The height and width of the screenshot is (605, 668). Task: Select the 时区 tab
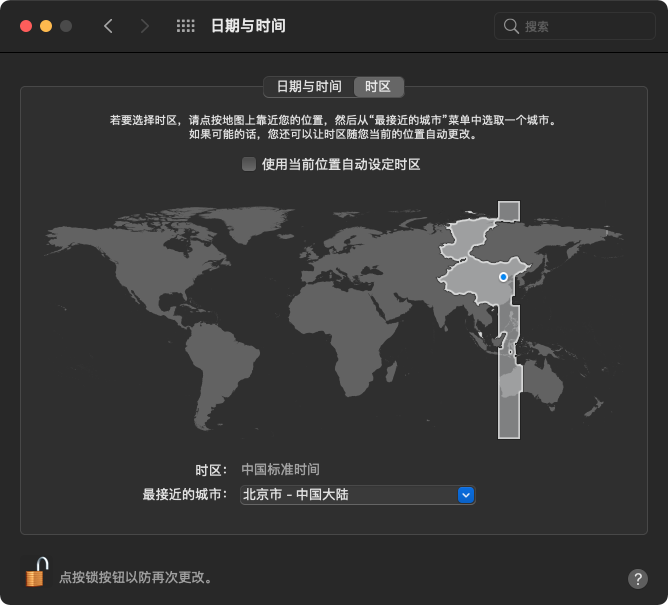(x=378, y=86)
